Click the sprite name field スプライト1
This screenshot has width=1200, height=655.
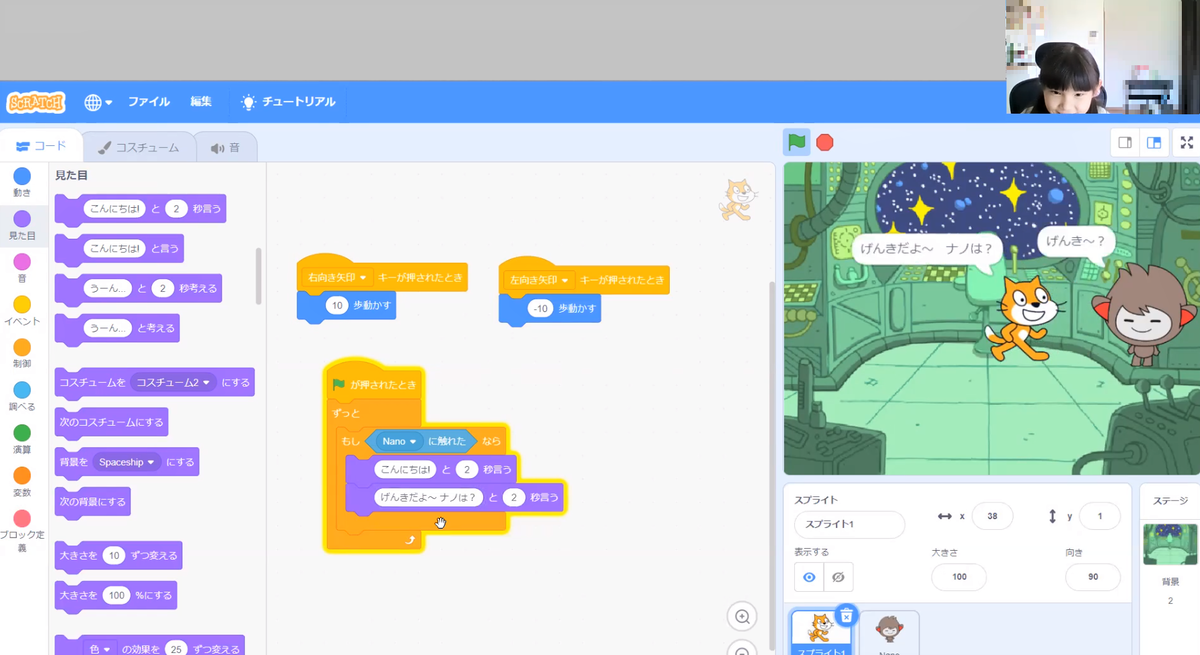(x=848, y=524)
